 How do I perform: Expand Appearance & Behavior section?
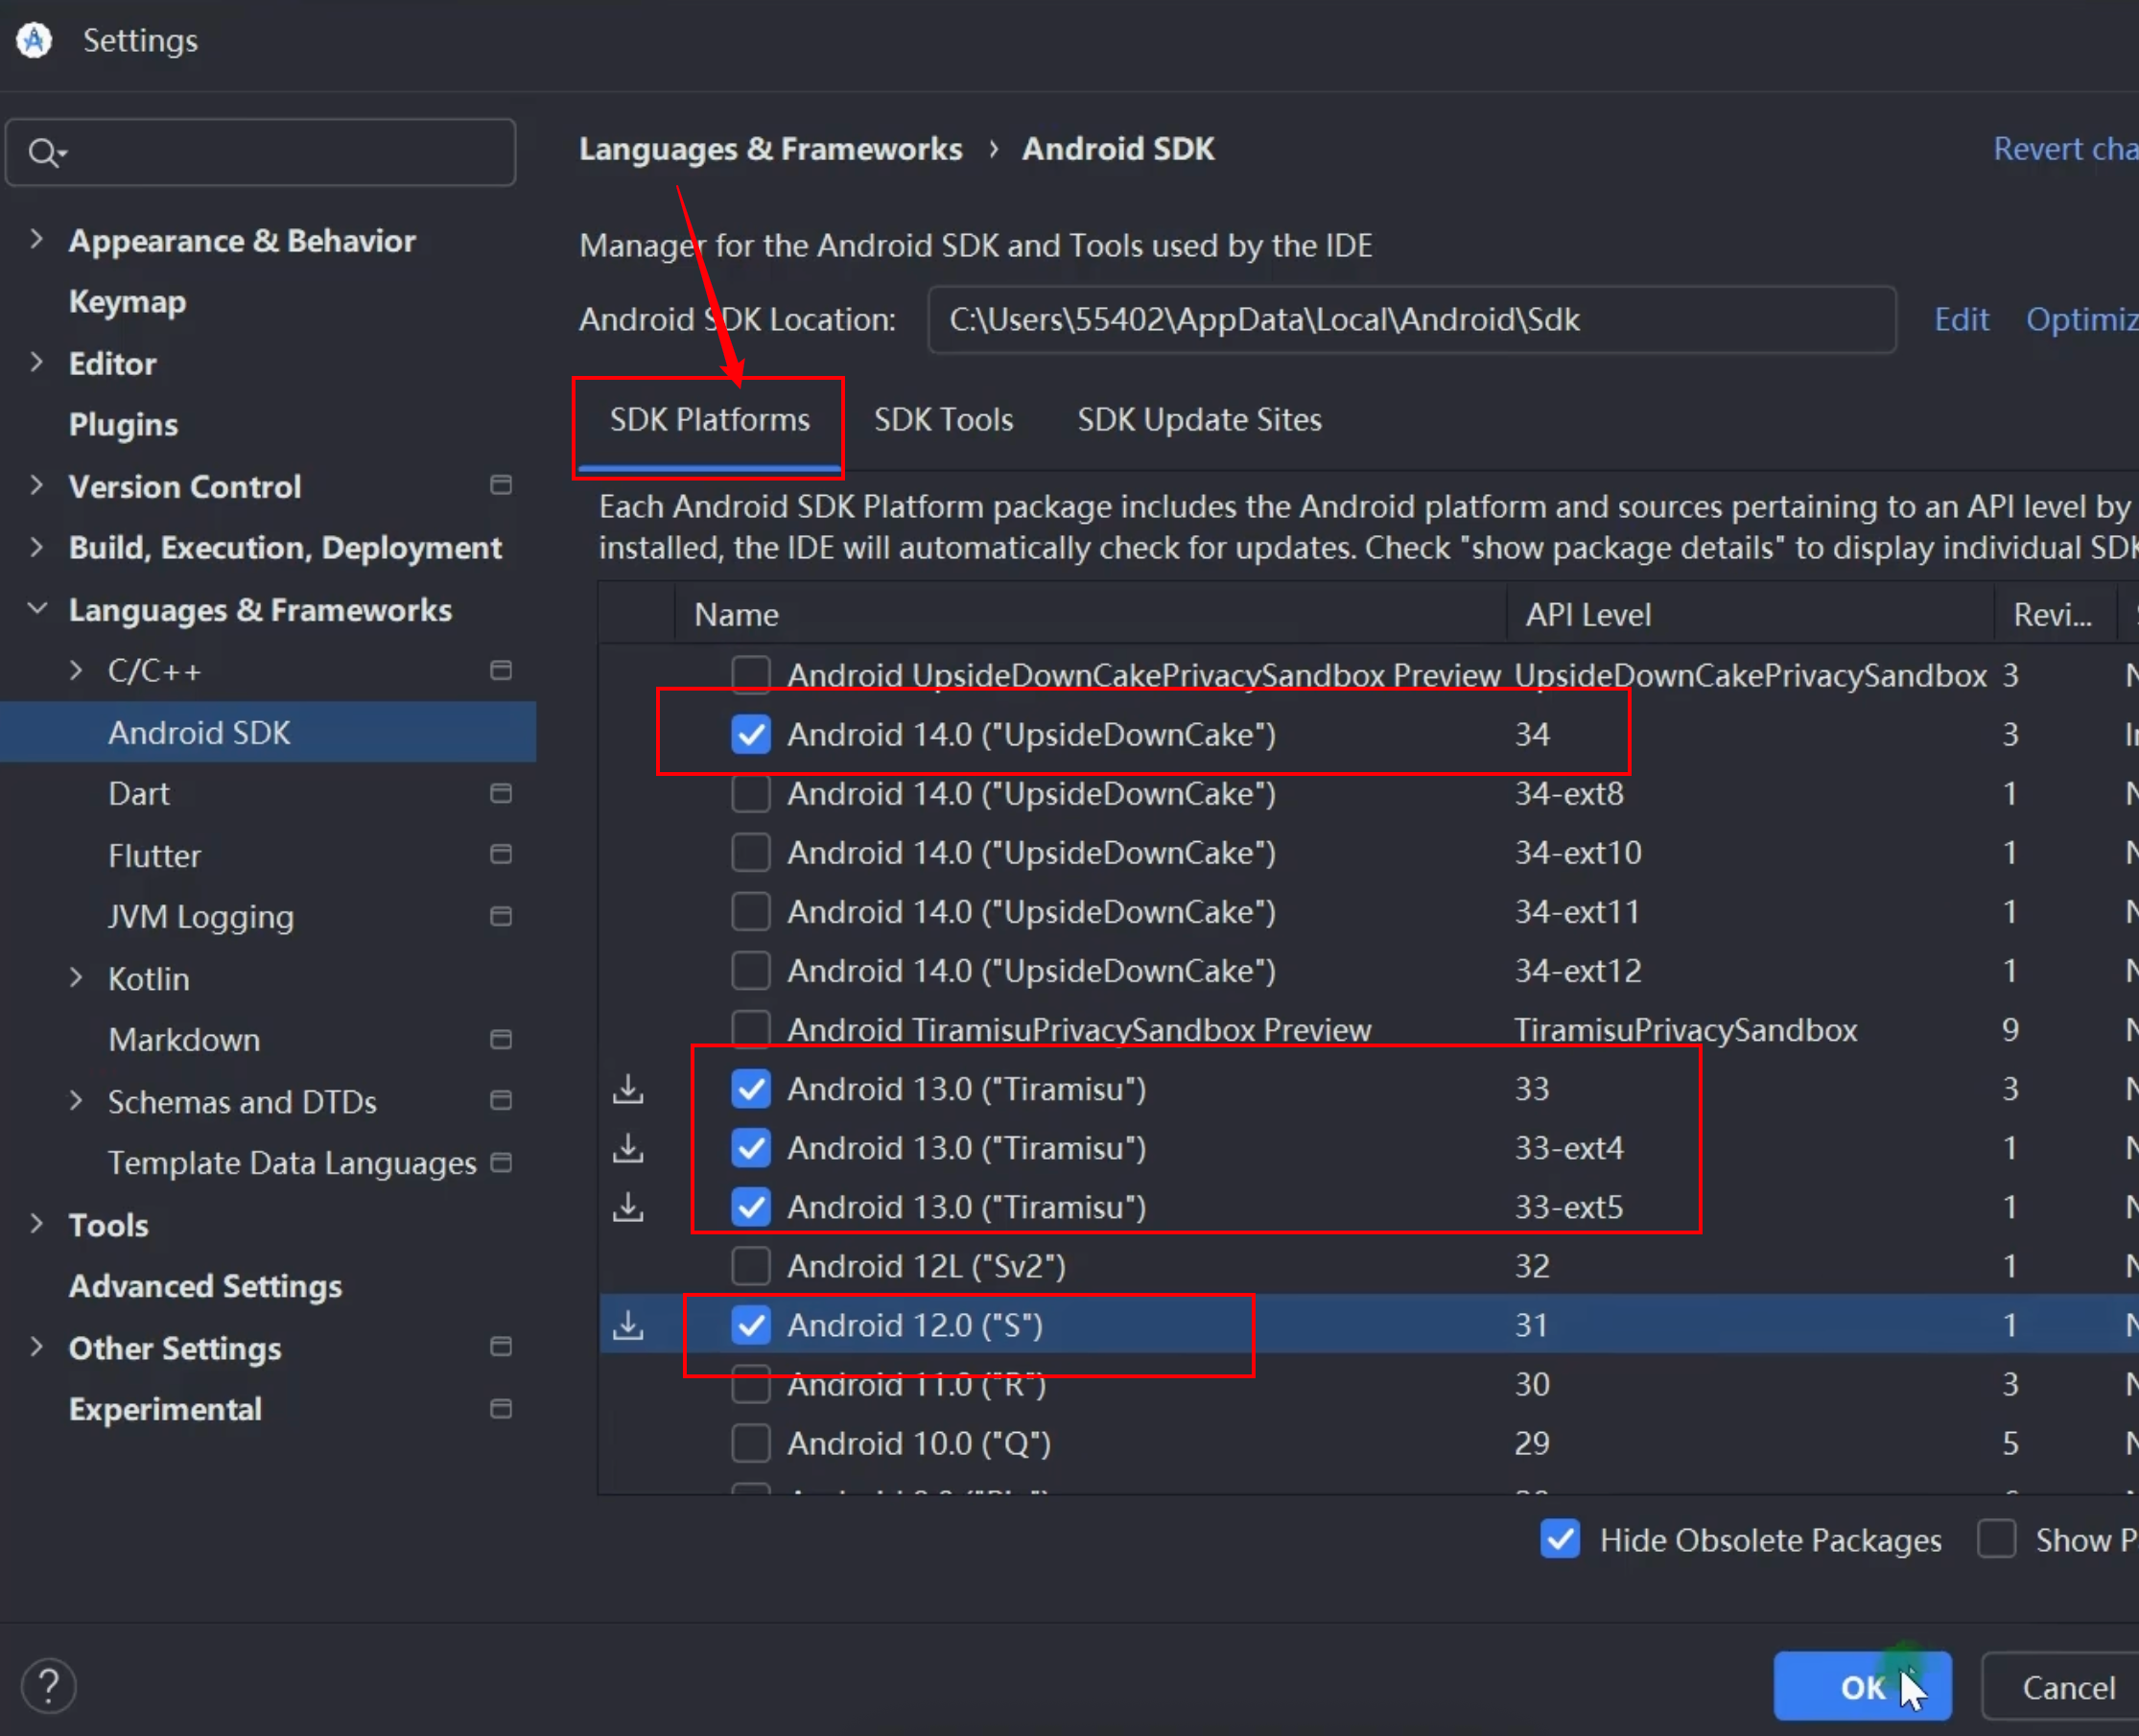pos(36,240)
